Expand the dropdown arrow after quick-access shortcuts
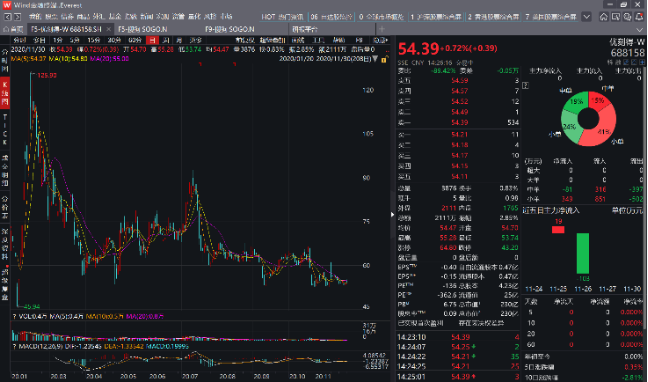Image resolution: width=648 pixels, height=382 pixels. pos(586,17)
